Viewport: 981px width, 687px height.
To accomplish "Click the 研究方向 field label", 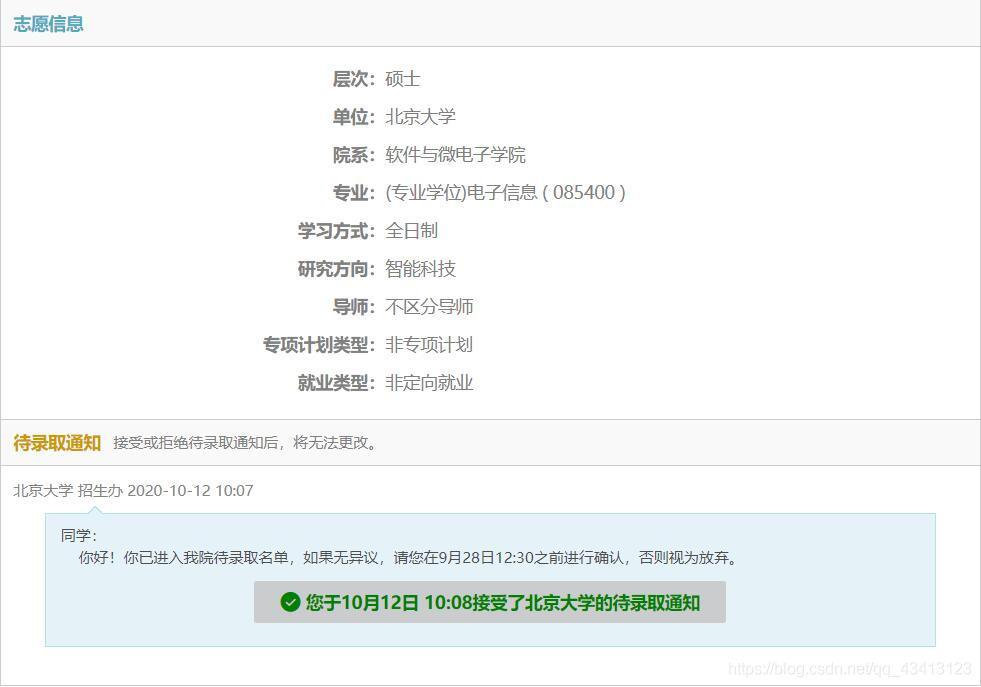I will coord(336,269).
